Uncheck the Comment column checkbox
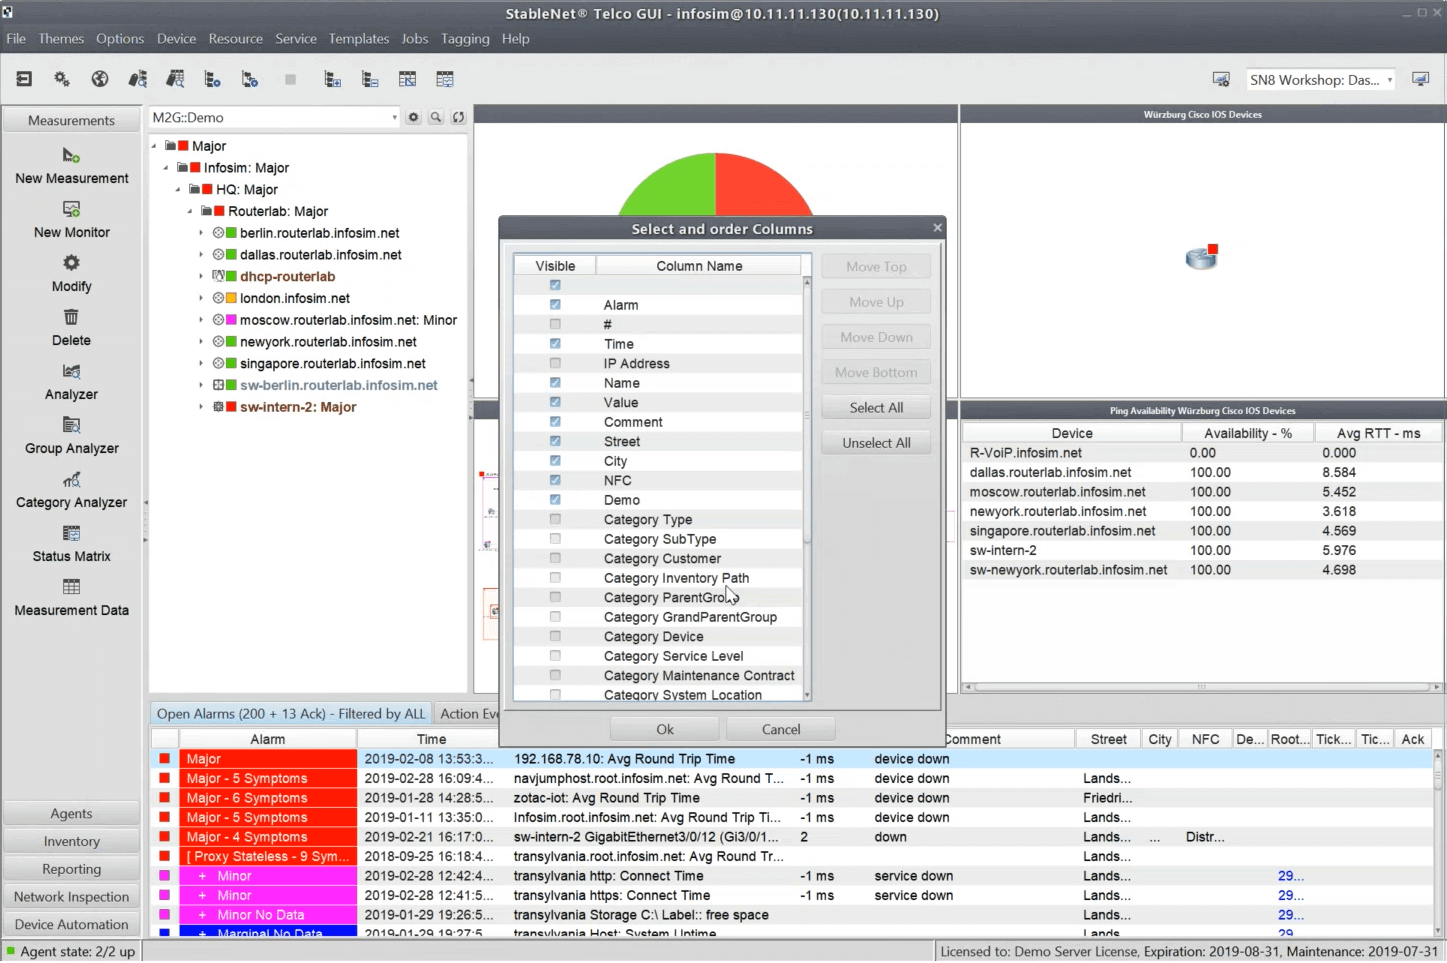Screen dimensions: 1447x963 coord(555,422)
